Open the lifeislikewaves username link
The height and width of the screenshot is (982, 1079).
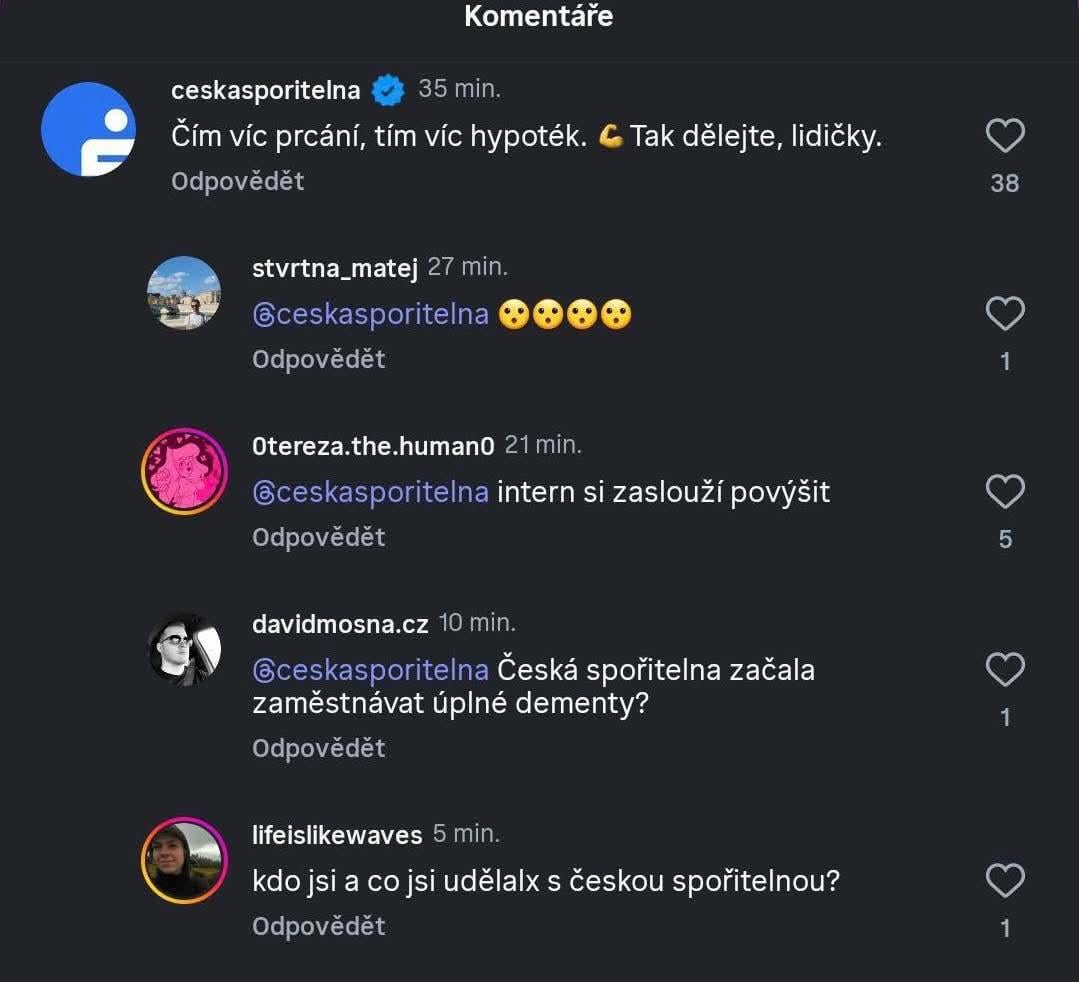tap(337, 835)
